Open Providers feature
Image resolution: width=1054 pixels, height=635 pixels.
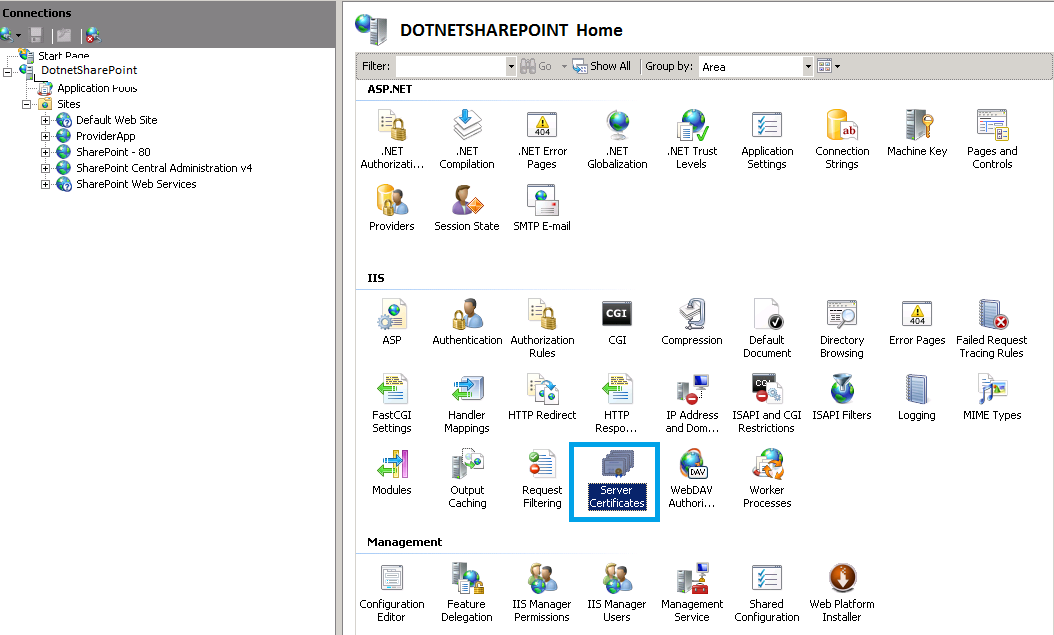(392, 208)
